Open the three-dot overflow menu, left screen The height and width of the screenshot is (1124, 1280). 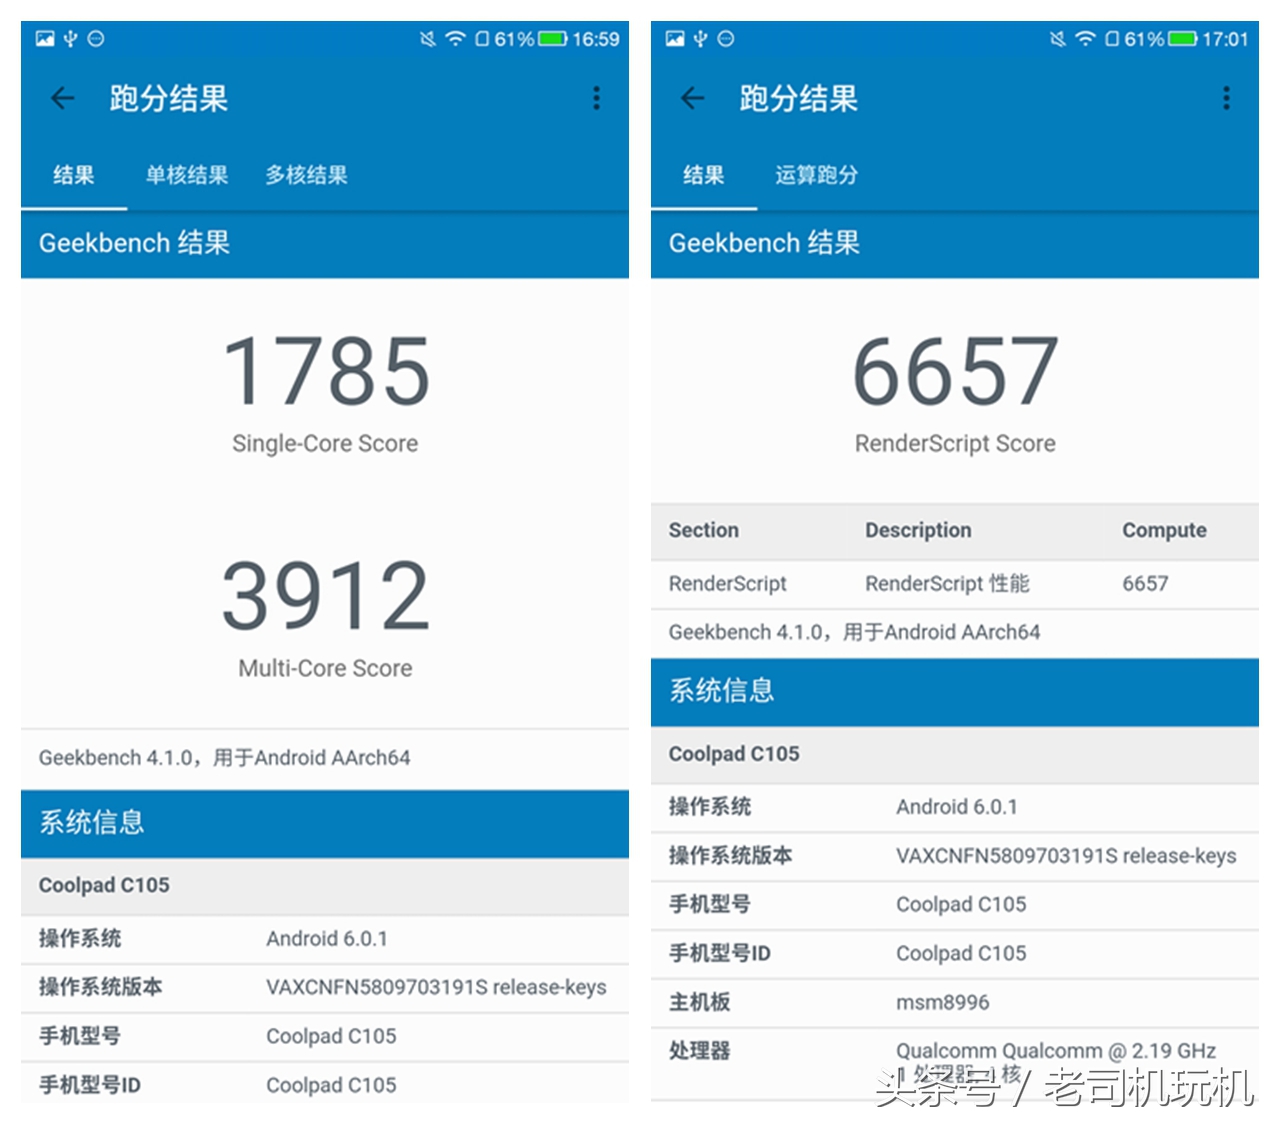597,98
